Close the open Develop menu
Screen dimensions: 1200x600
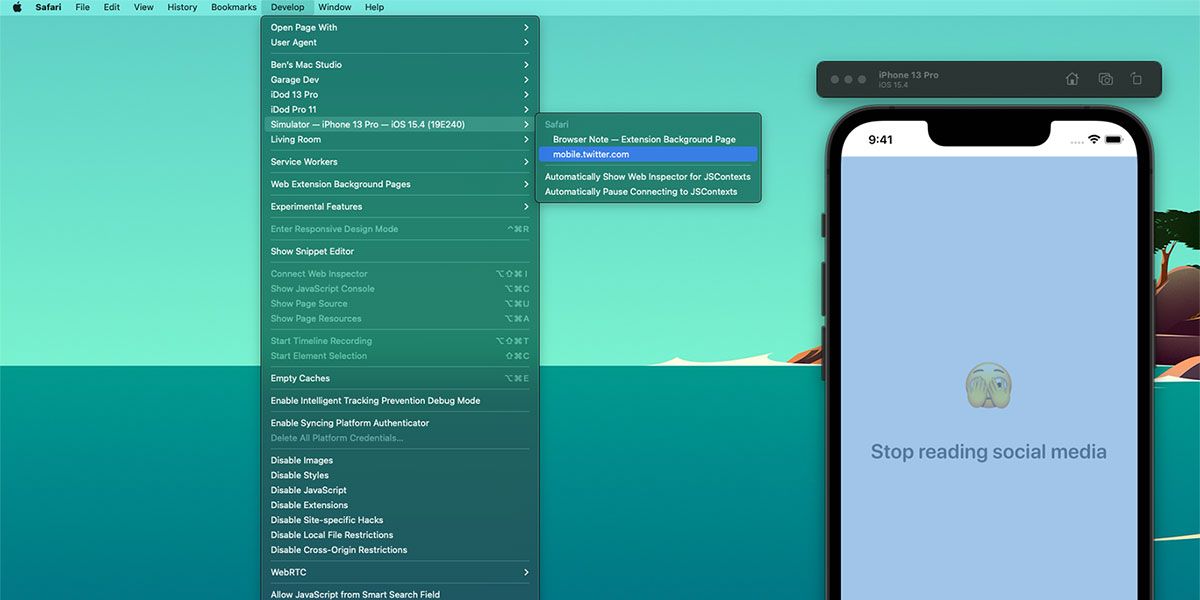click(288, 7)
